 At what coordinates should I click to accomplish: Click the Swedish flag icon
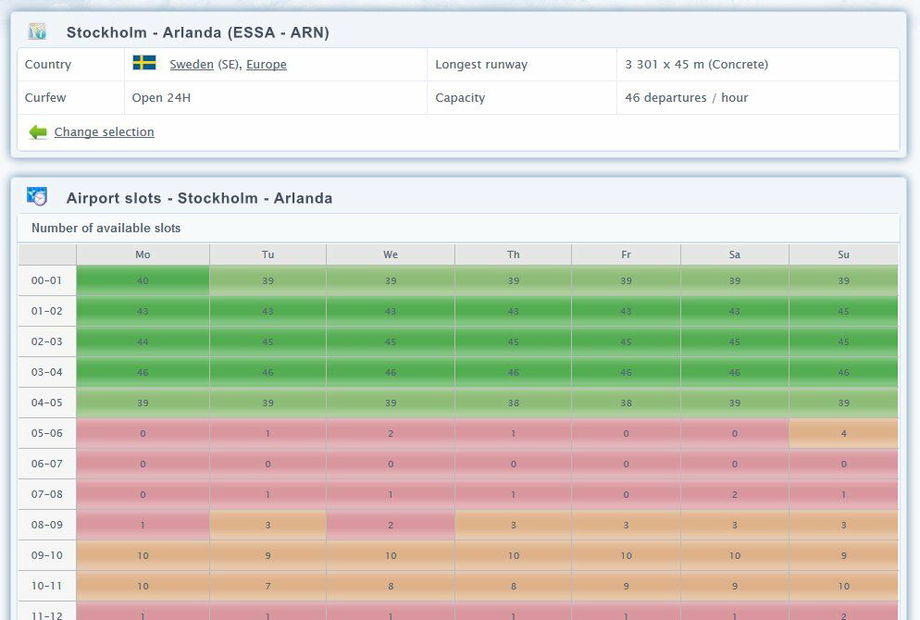pyautogui.click(x=144, y=63)
